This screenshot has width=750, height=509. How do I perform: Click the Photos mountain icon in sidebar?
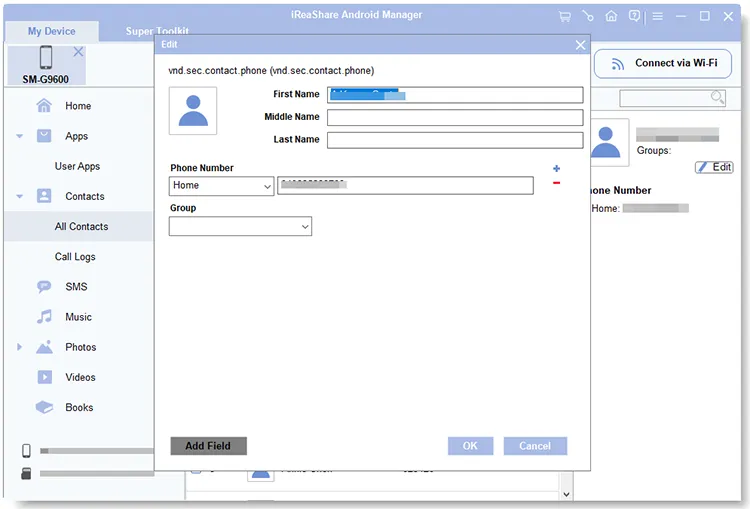pyautogui.click(x=44, y=347)
